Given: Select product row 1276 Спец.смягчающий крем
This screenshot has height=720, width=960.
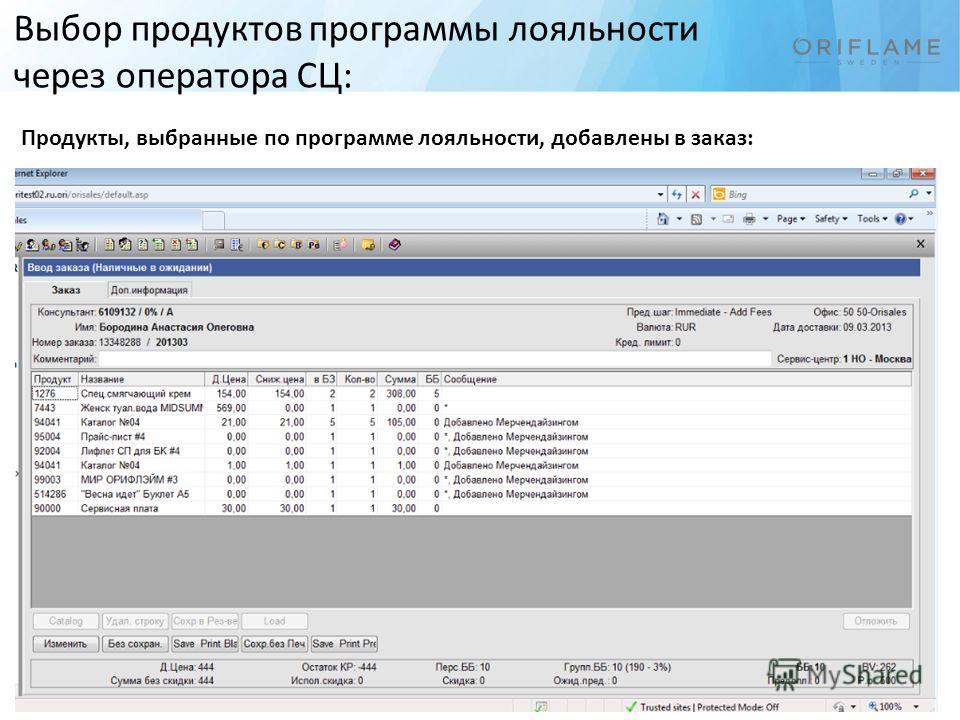Looking at the screenshot, I should tap(471, 394).
